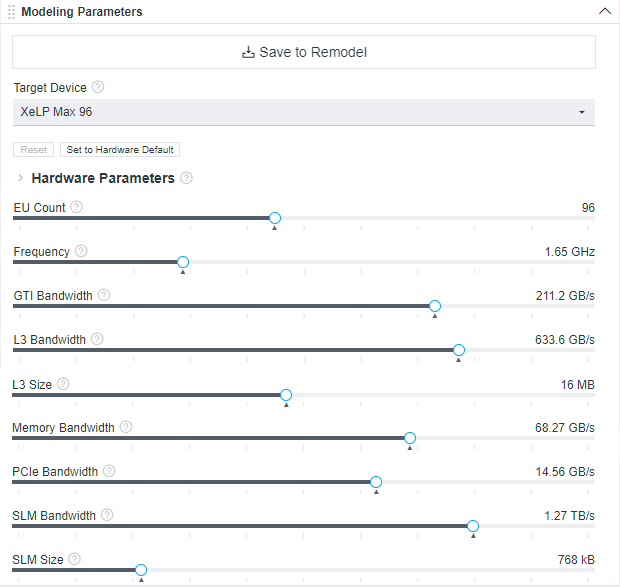Click the SLM Bandwidth slider handle
Screen dimensions: 620x587
473,526
